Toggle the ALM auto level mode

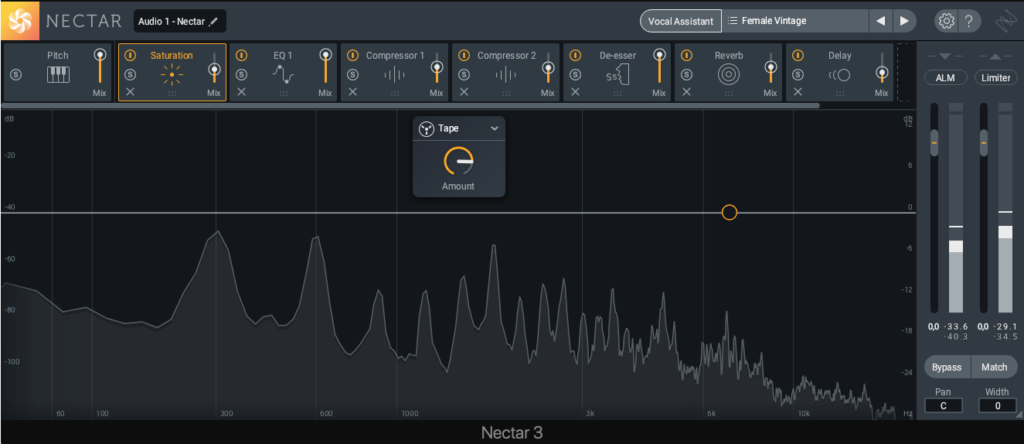tap(945, 78)
